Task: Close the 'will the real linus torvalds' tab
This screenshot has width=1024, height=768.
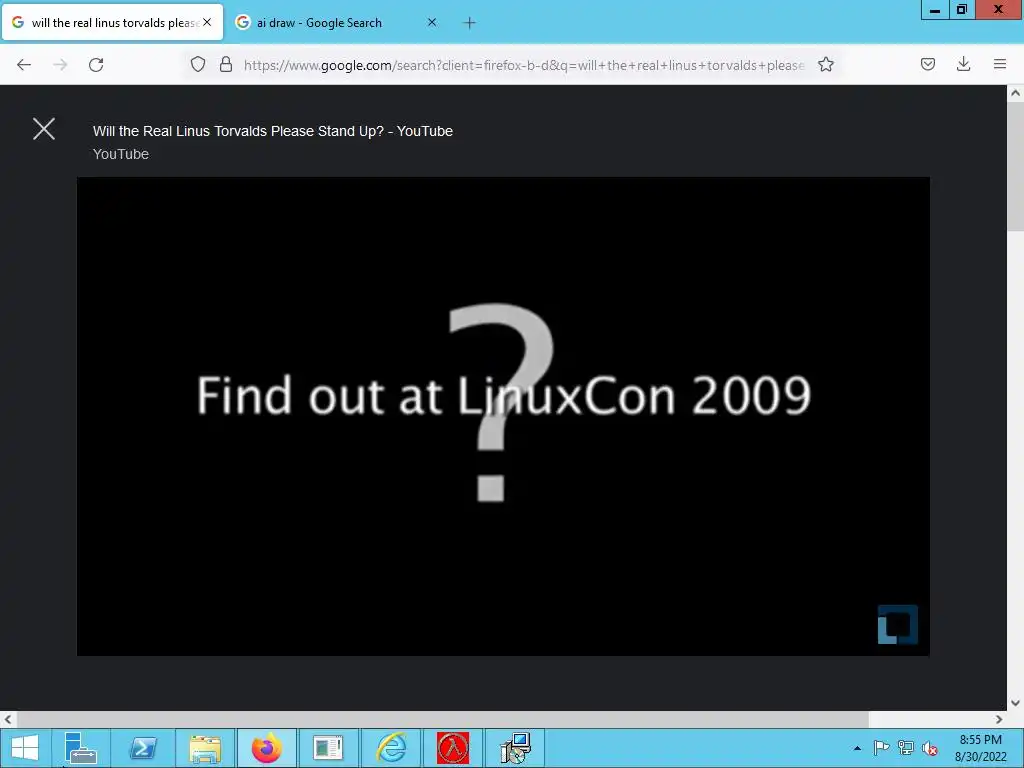Action: (x=207, y=22)
